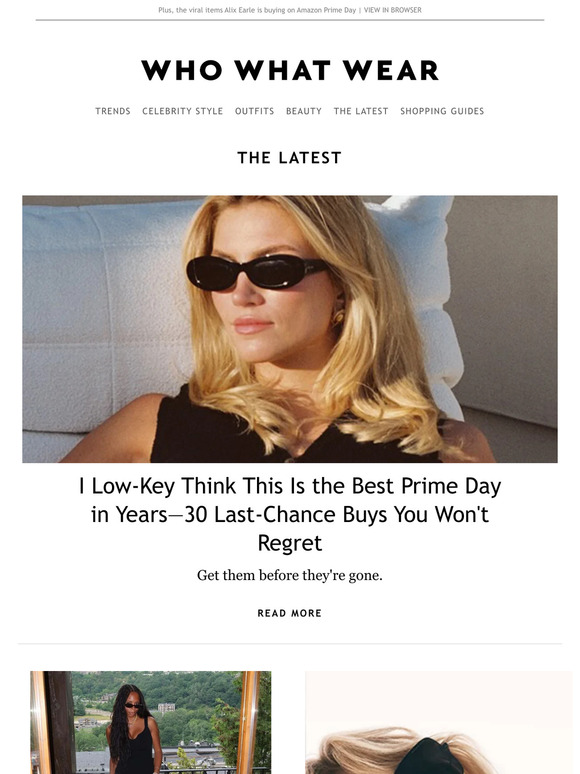This screenshot has height=774, width=580.
Task: Click the READ MORE button
Action: [x=290, y=613]
